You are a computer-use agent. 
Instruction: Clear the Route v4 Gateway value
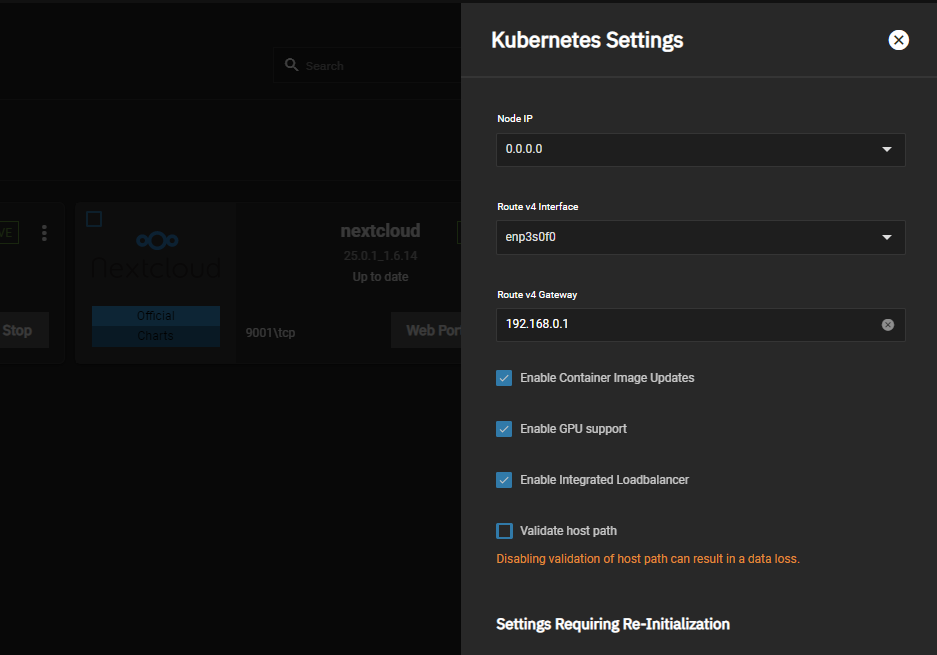tap(887, 325)
